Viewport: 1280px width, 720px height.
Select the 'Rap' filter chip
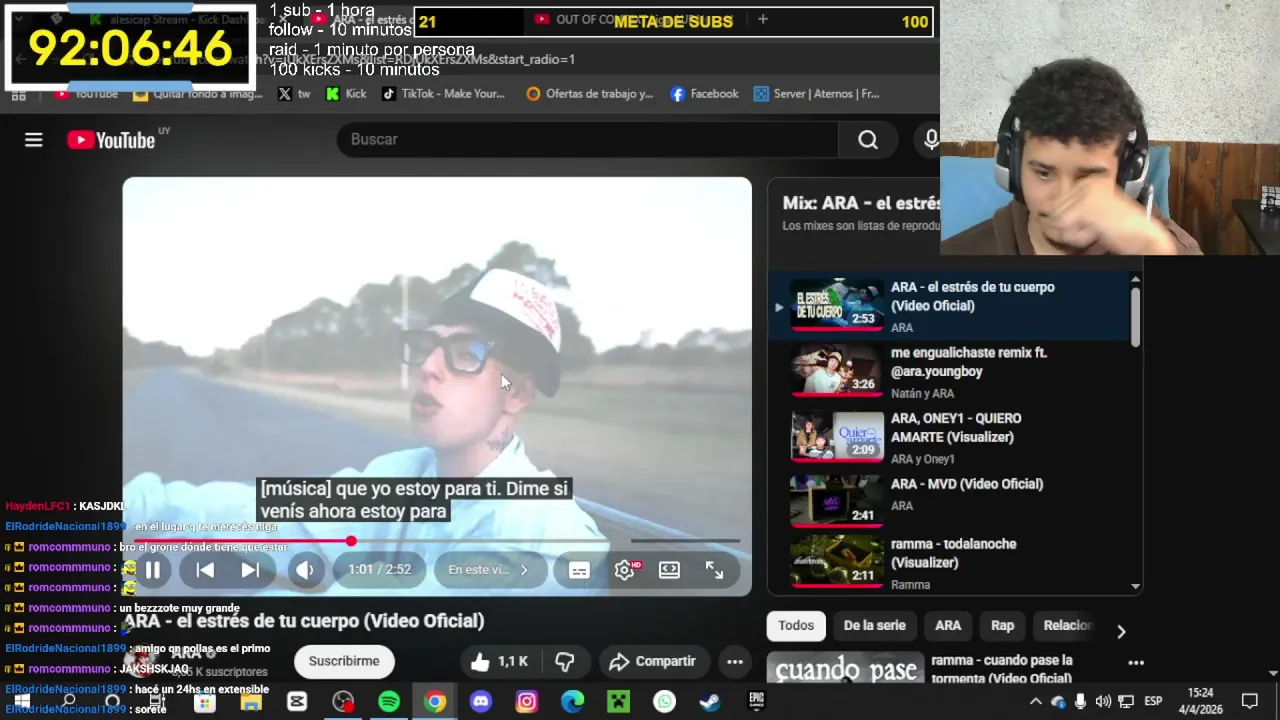[x=1002, y=626]
